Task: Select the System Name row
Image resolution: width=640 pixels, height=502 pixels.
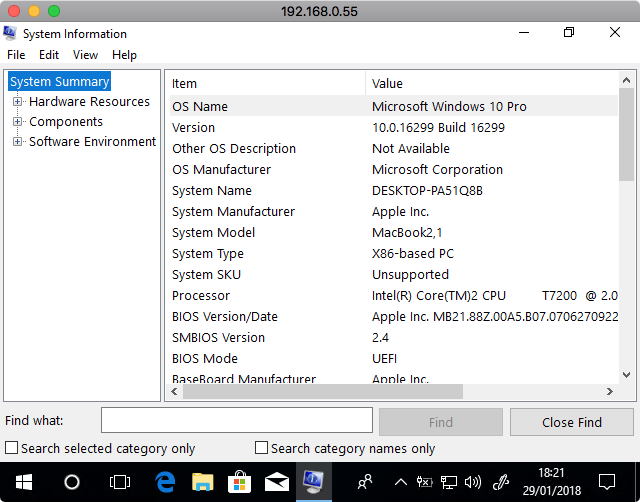Action: (x=393, y=190)
